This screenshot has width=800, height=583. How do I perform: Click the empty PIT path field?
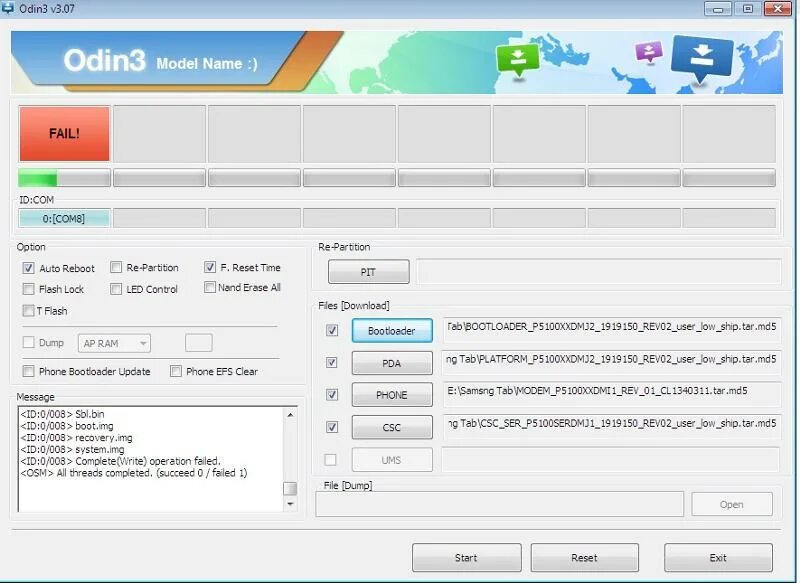[x=599, y=271]
